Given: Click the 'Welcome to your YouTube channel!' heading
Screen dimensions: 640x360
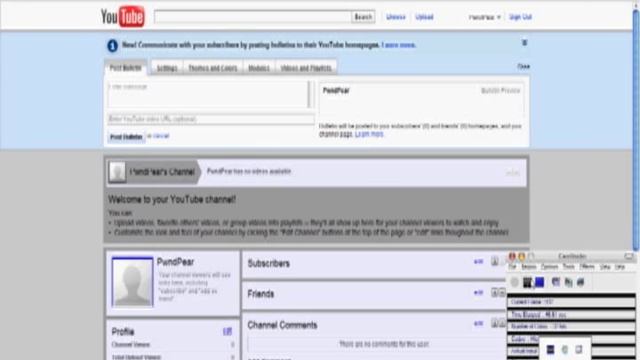Looking at the screenshot, I should [172, 200].
